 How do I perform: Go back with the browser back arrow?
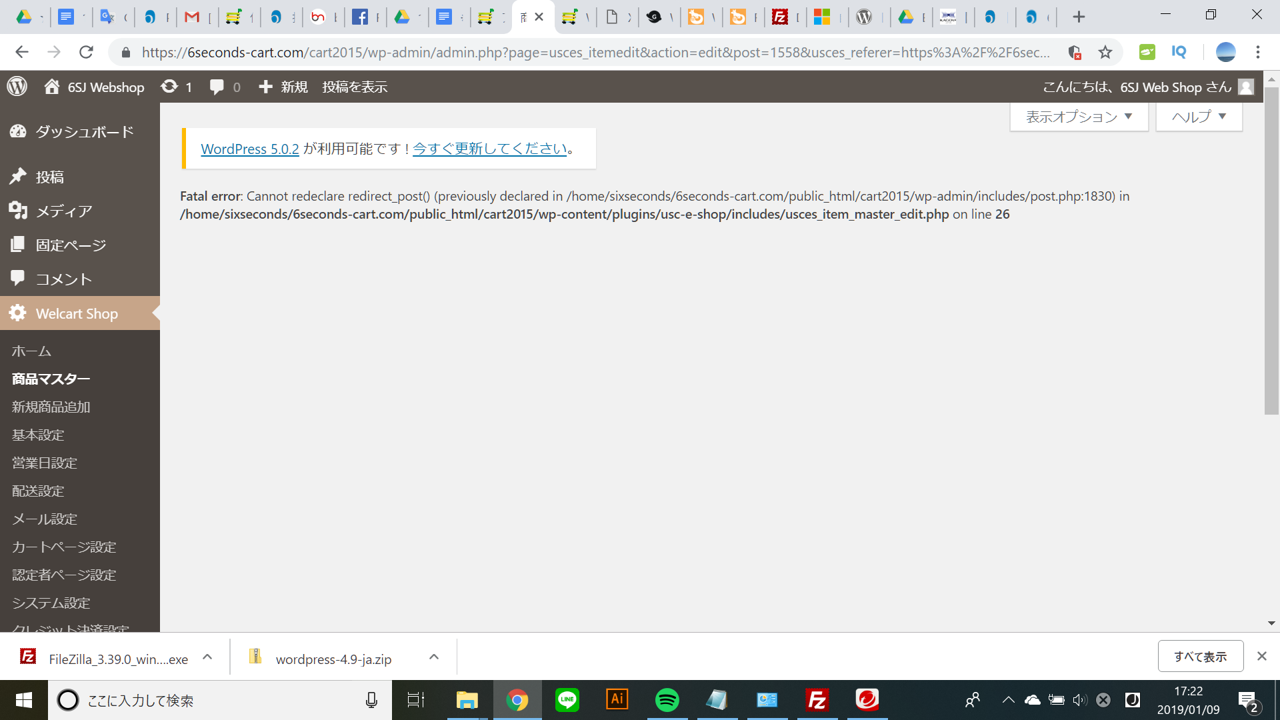click(x=22, y=52)
